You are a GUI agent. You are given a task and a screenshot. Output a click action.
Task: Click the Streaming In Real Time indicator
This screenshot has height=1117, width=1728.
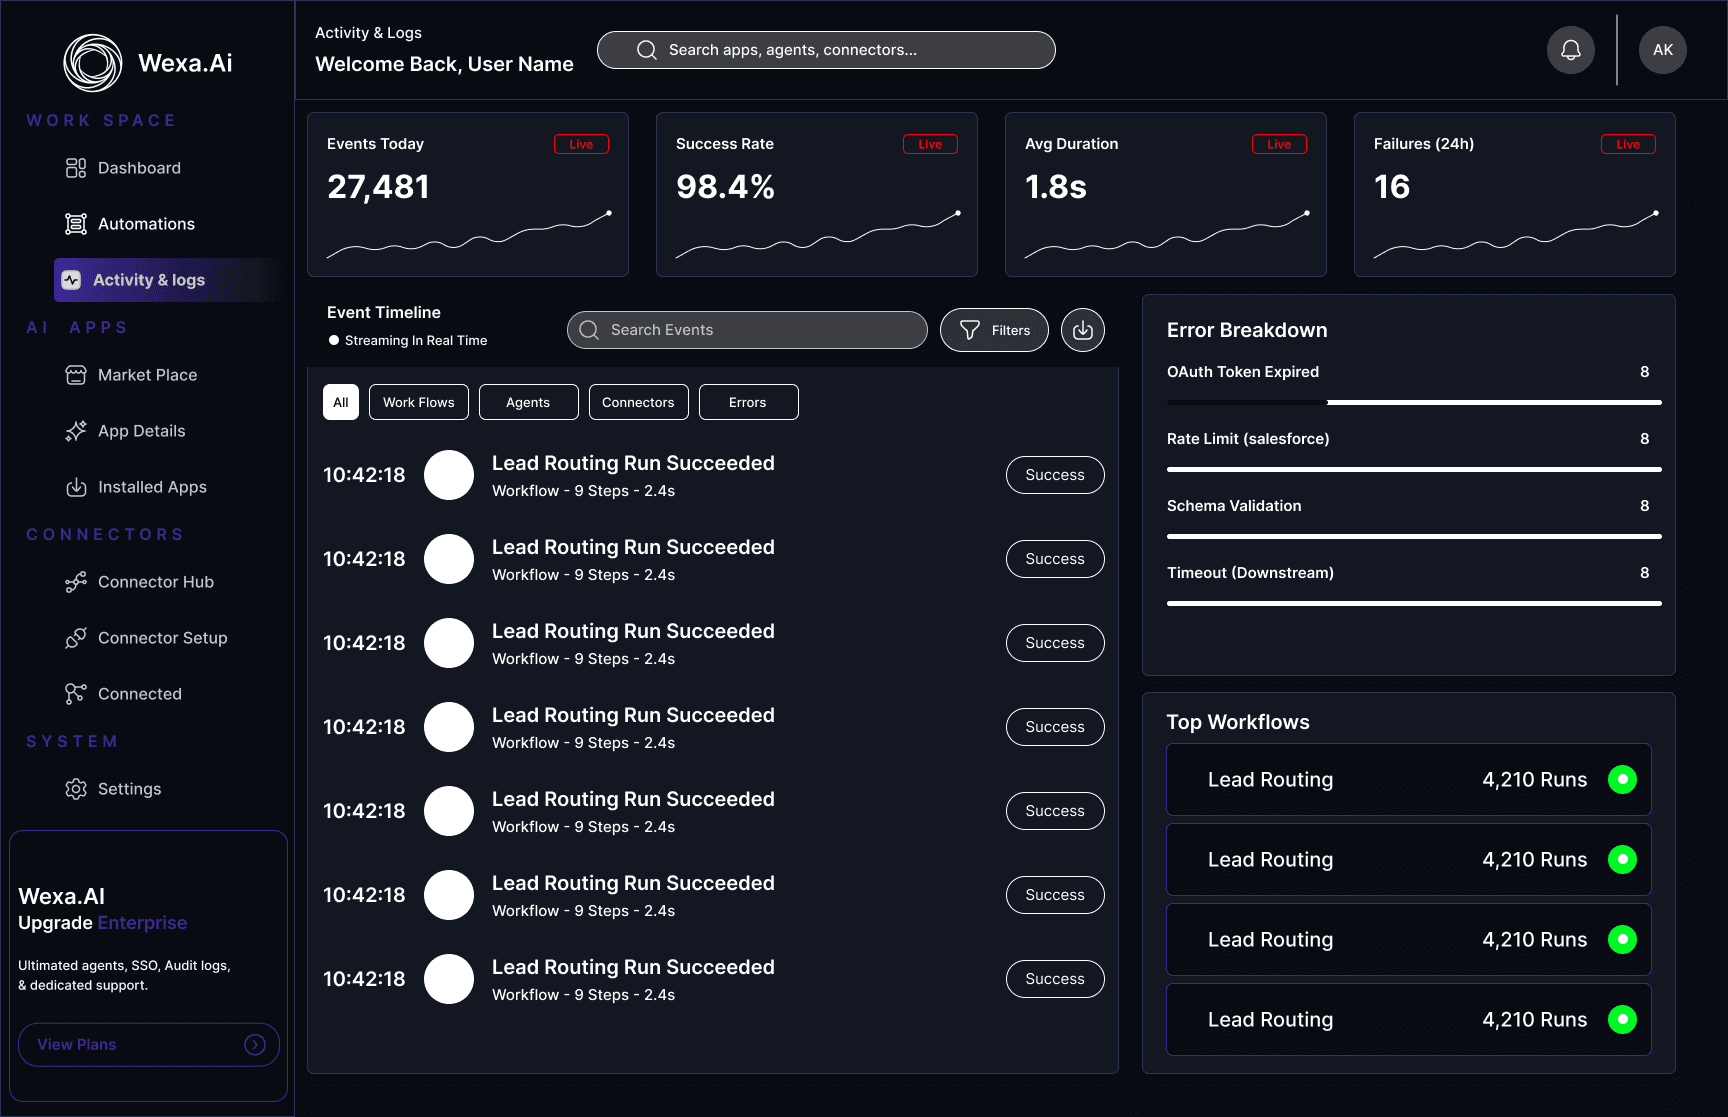point(408,340)
